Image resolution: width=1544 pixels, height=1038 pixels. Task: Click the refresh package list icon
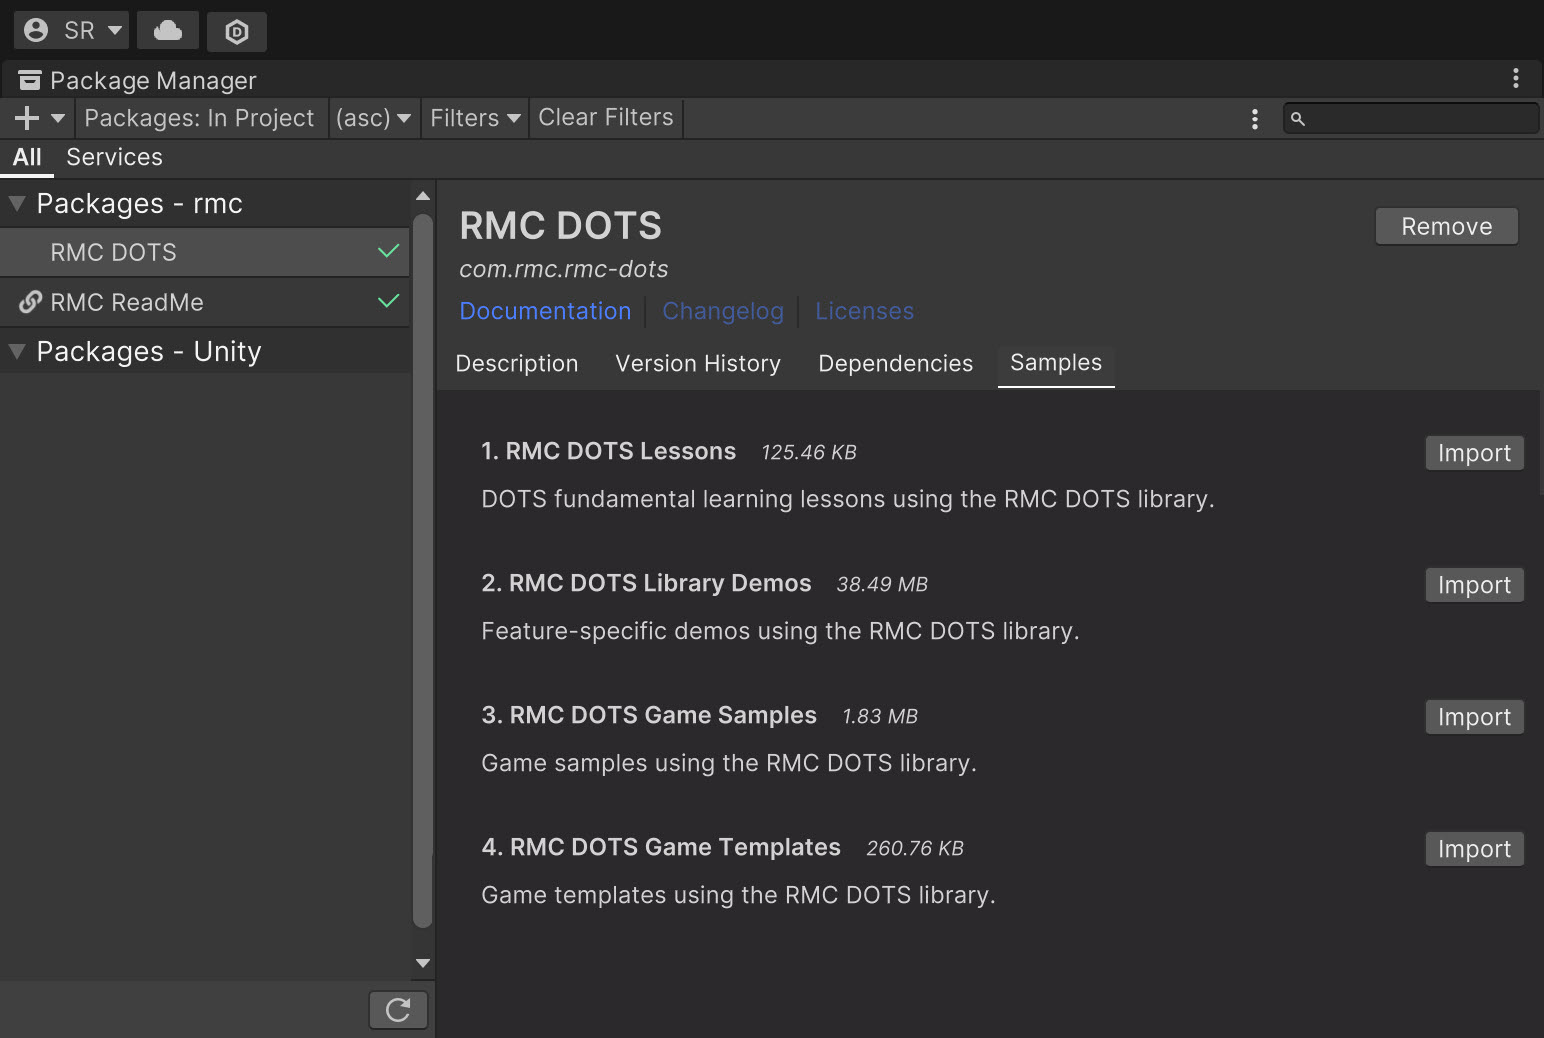point(398,1010)
